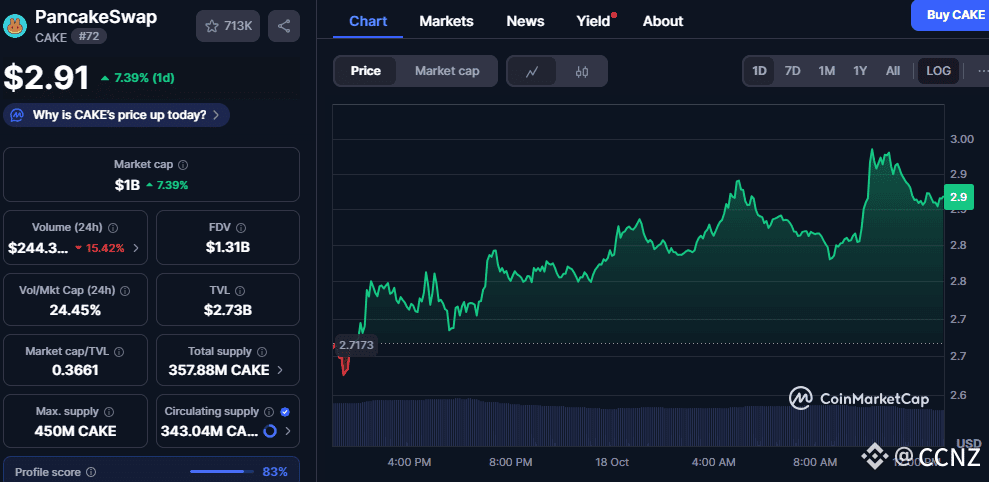This screenshot has height=482, width=989.
Task: Toggle the LOG scale button
Action: pyautogui.click(x=939, y=71)
